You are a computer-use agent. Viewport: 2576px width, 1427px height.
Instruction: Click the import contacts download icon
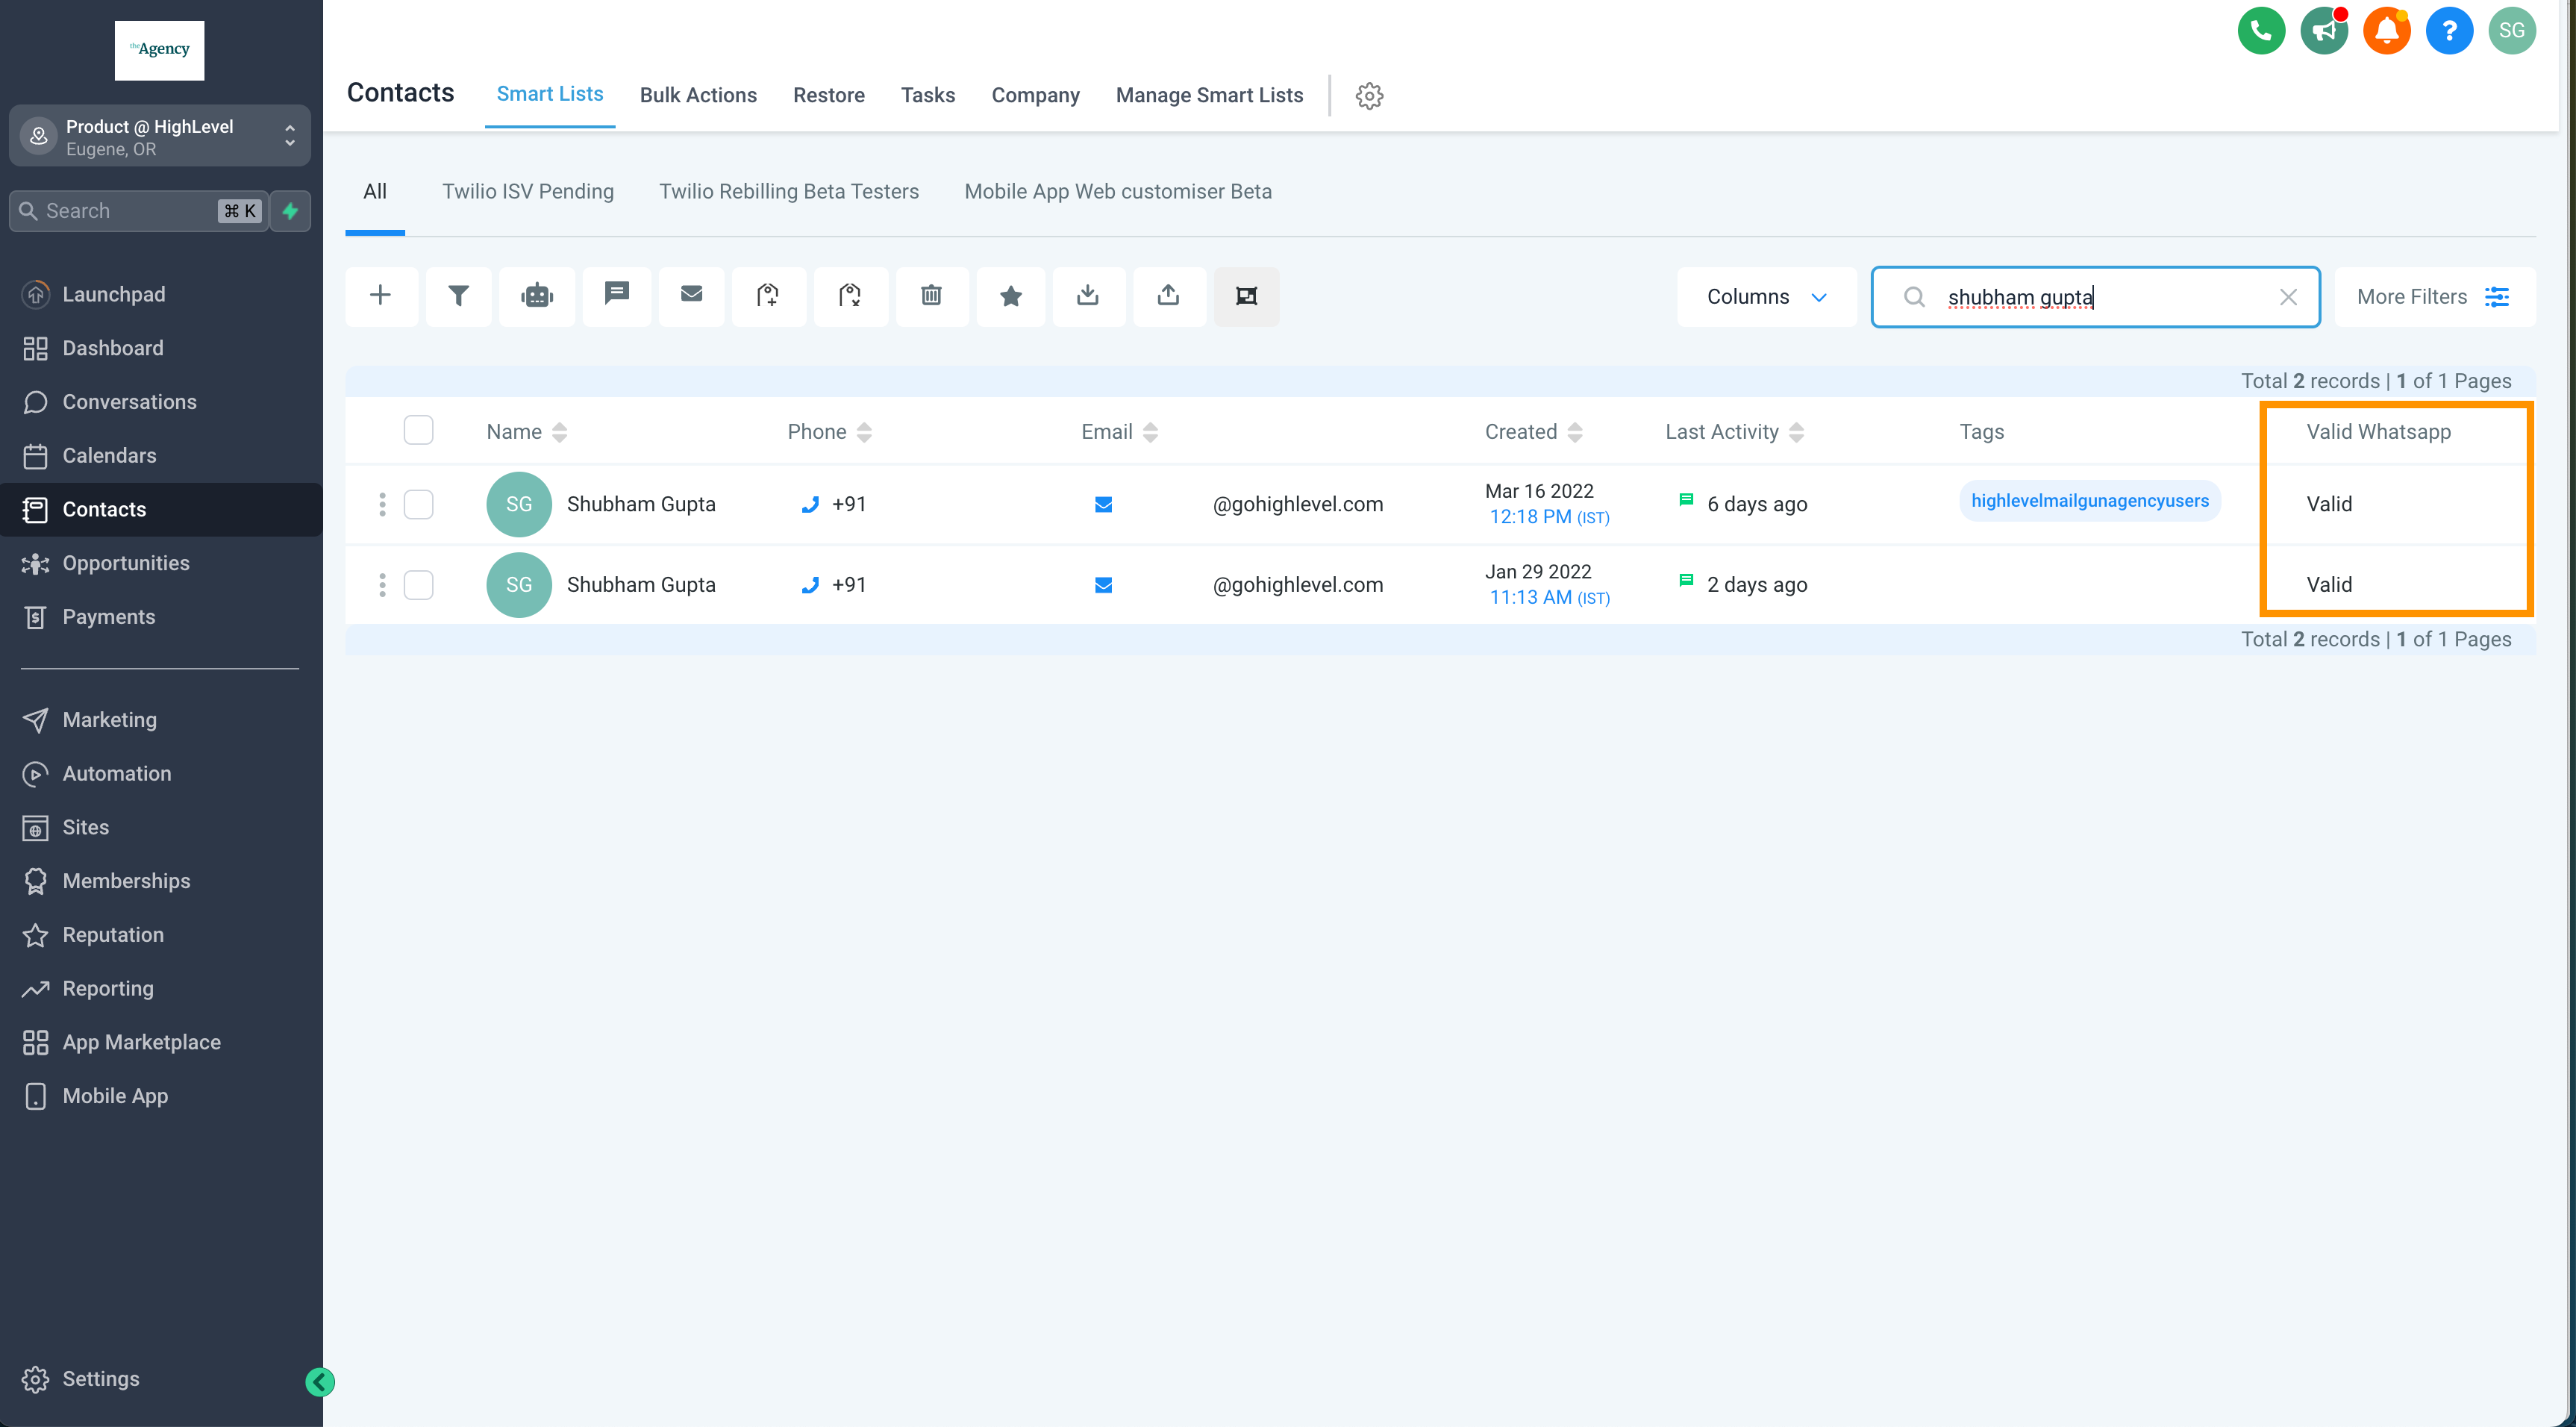pyautogui.click(x=1088, y=296)
